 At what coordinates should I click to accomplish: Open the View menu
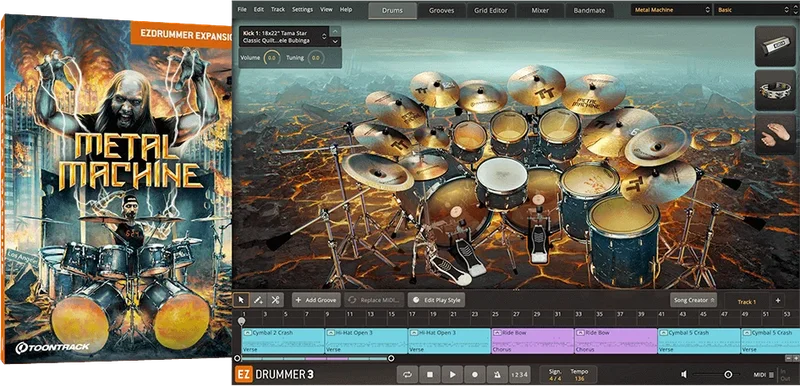327,9
